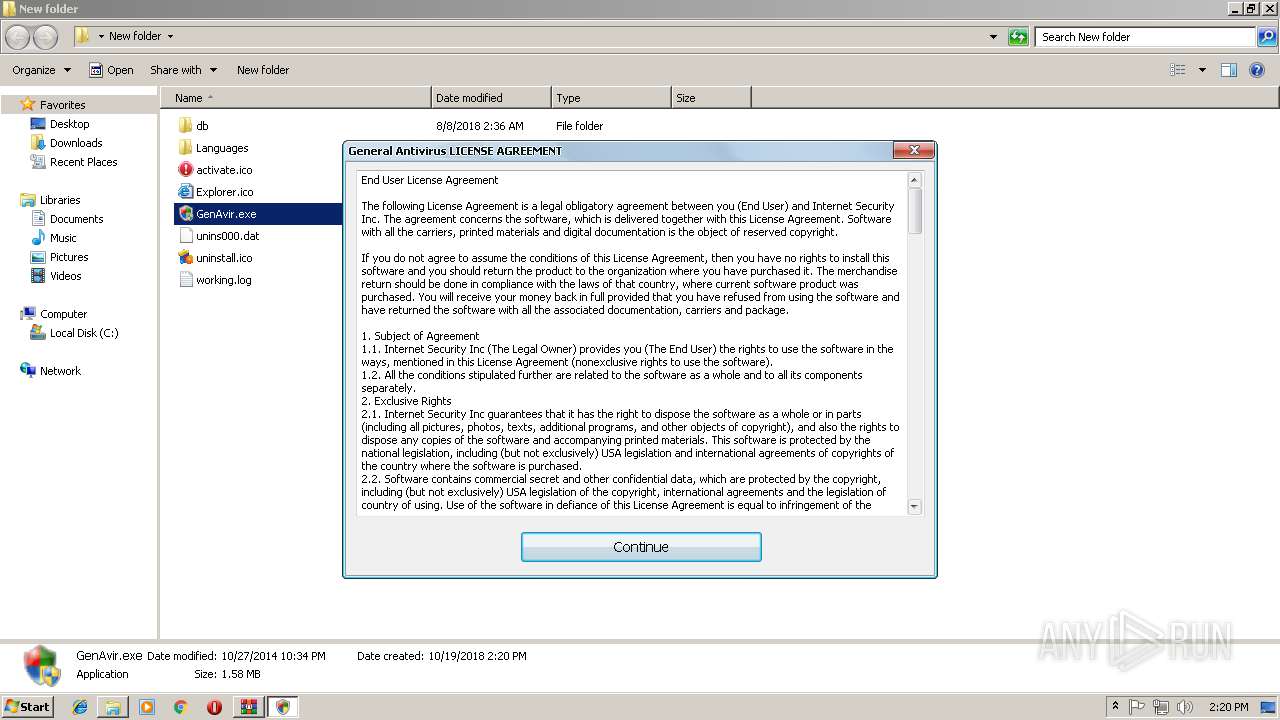Sort by Date modified column

(x=491, y=98)
